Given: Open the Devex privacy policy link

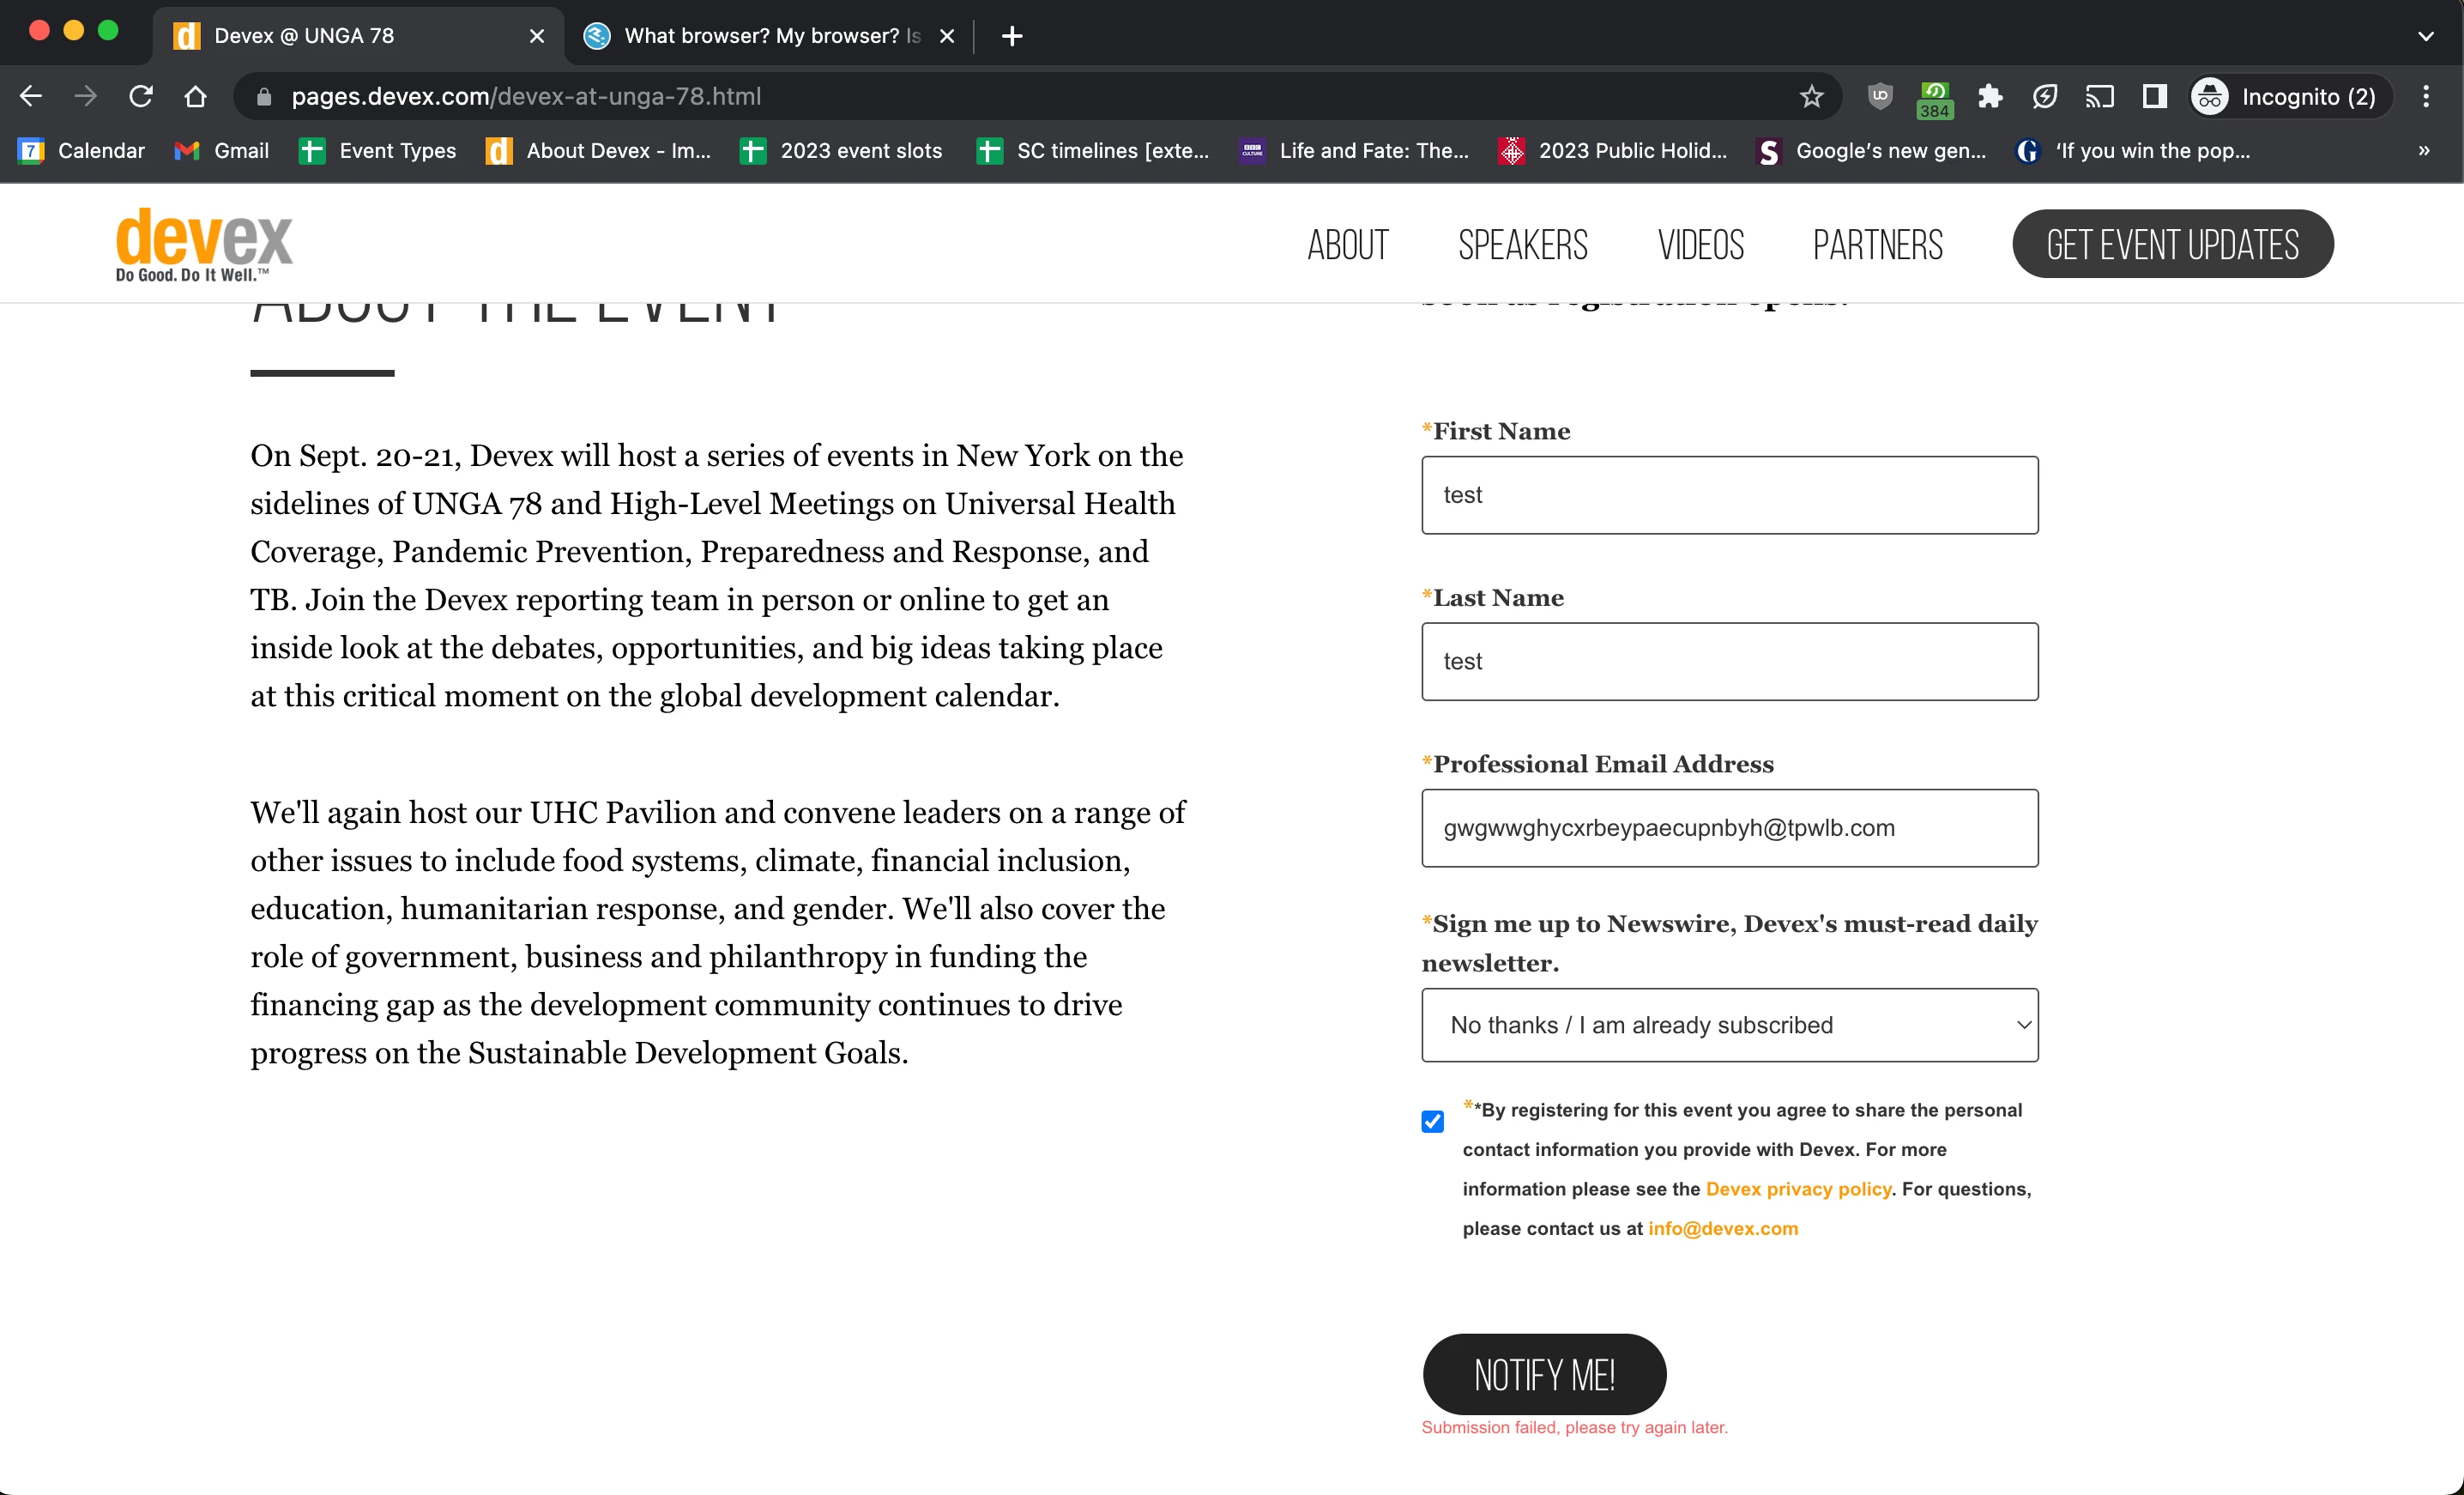Looking at the screenshot, I should tap(1798, 1189).
